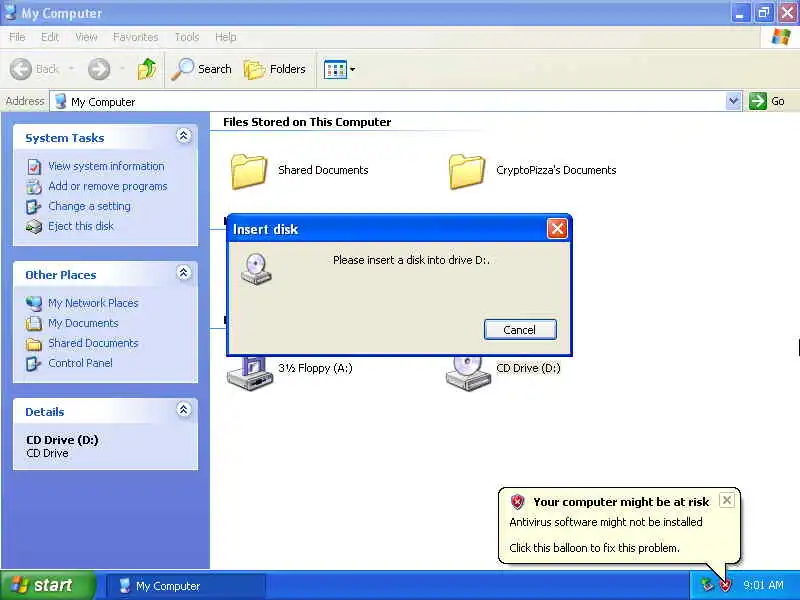This screenshot has width=800, height=600.
Task: Cancel the Insert disk dialog
Action: 520,330
